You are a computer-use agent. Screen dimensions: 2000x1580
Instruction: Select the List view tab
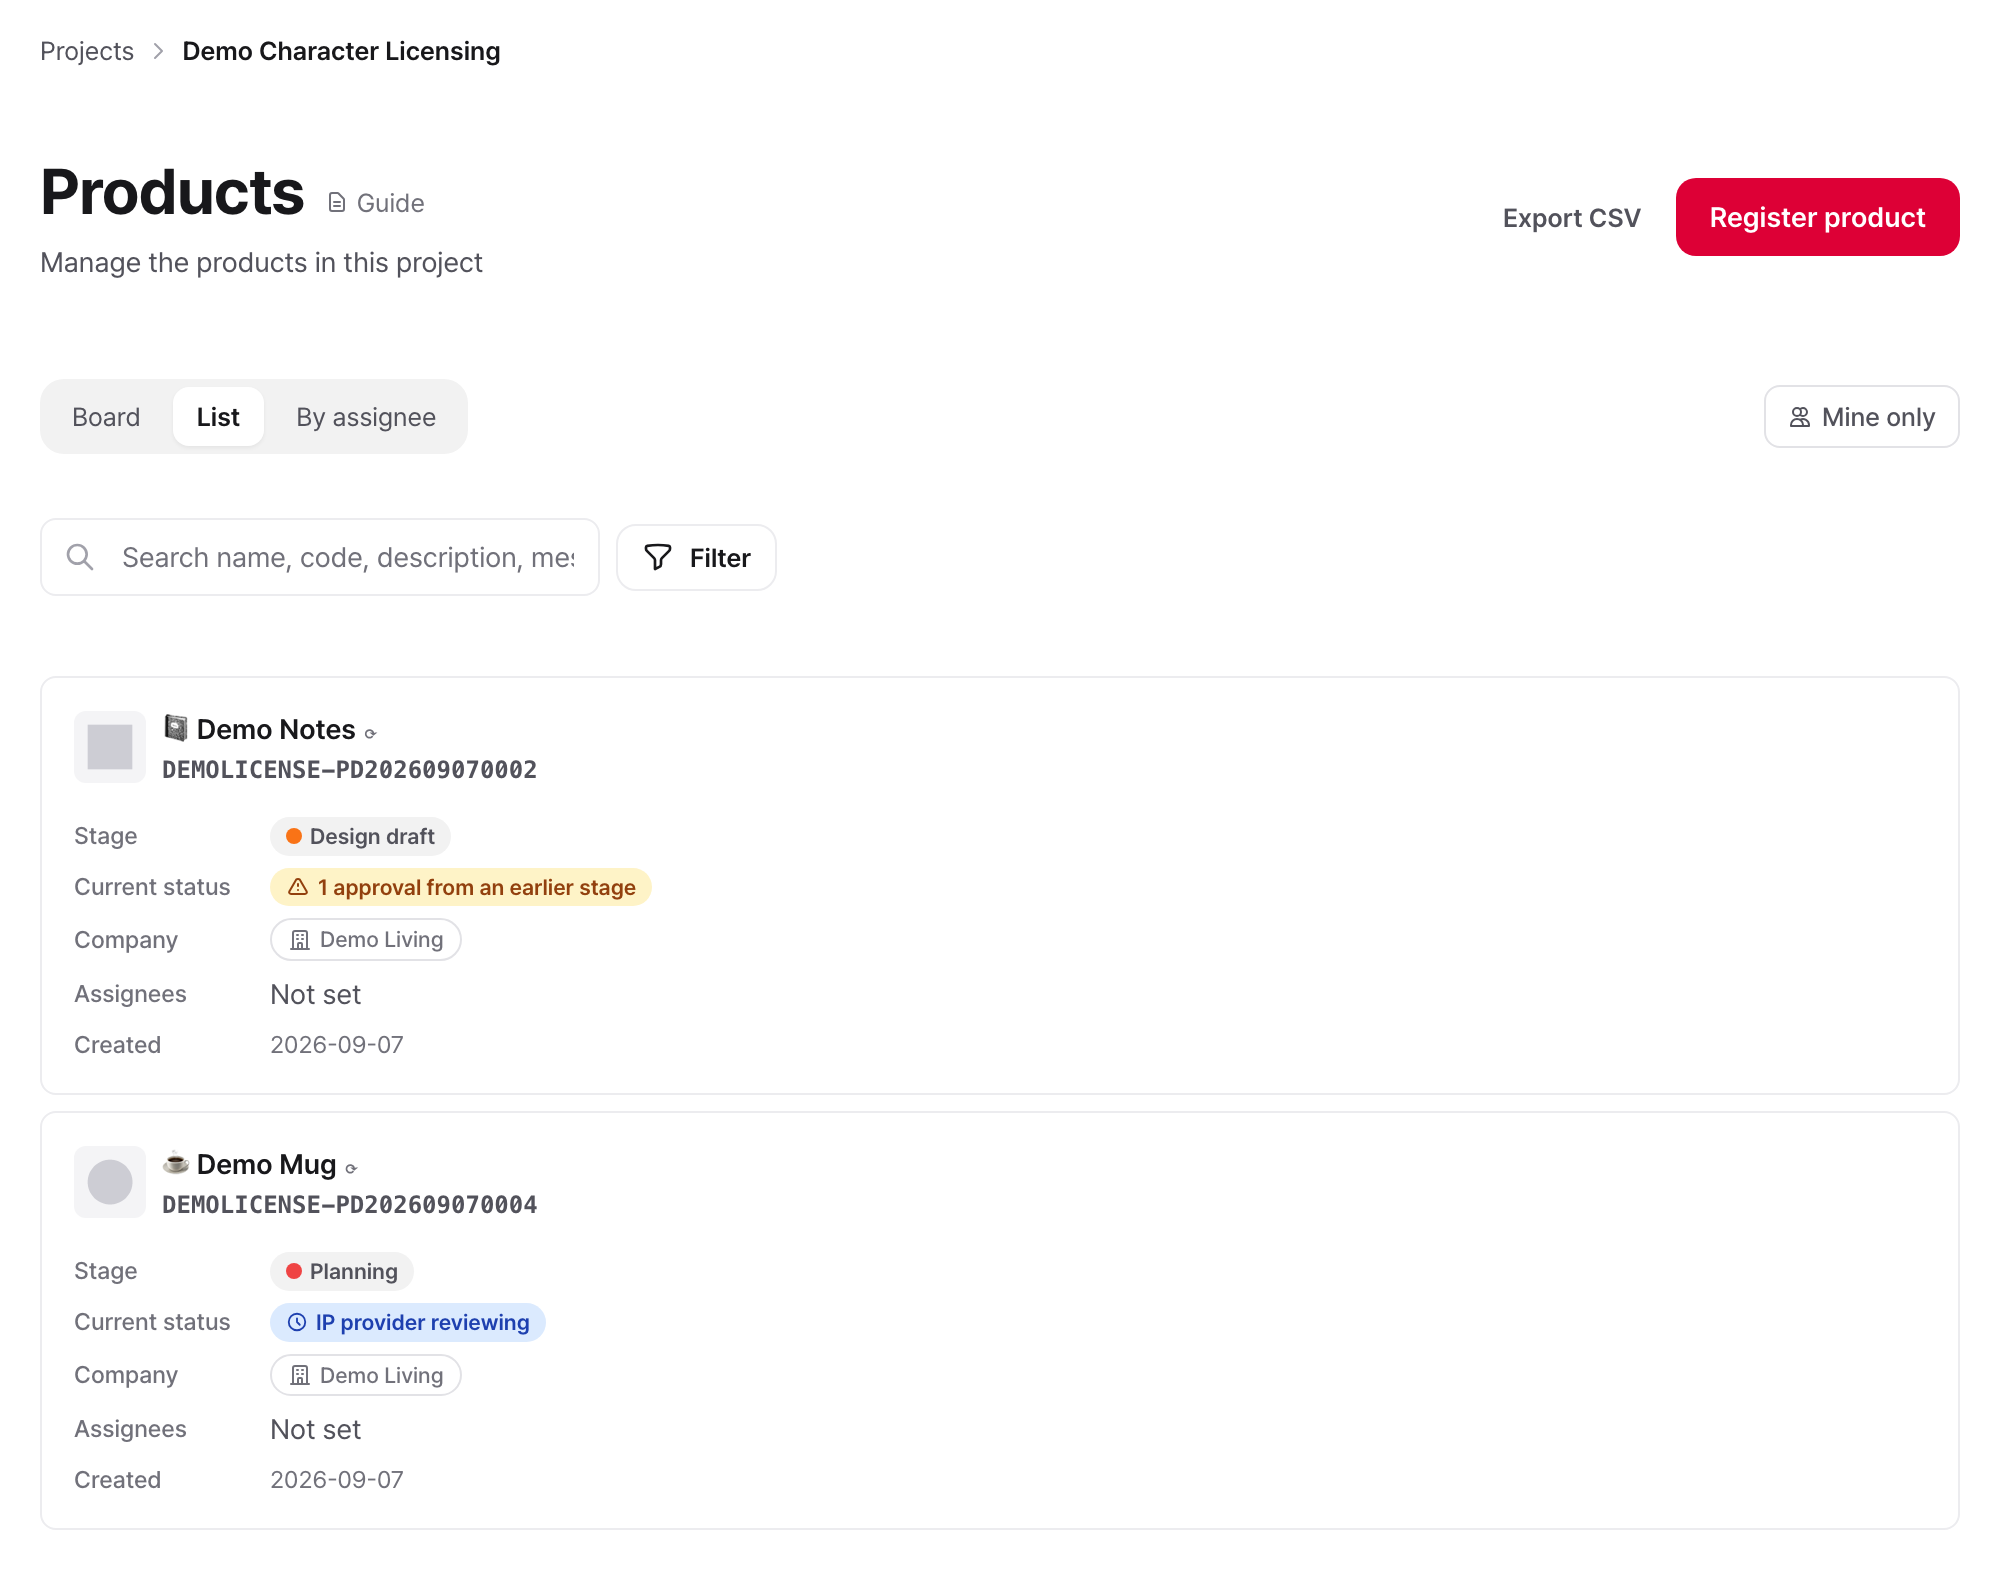point(218,417)
